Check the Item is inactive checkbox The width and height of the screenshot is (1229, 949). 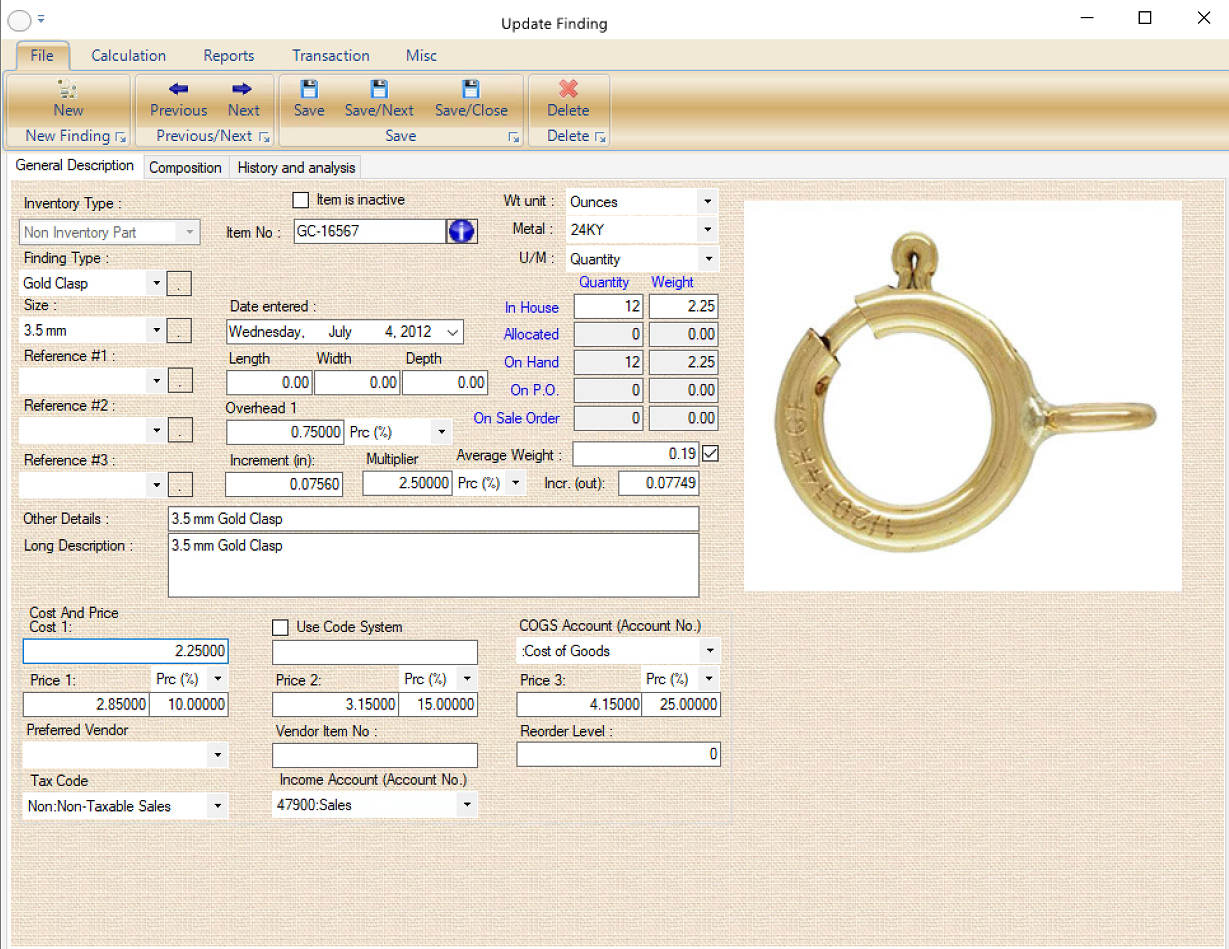pos(301,200)
